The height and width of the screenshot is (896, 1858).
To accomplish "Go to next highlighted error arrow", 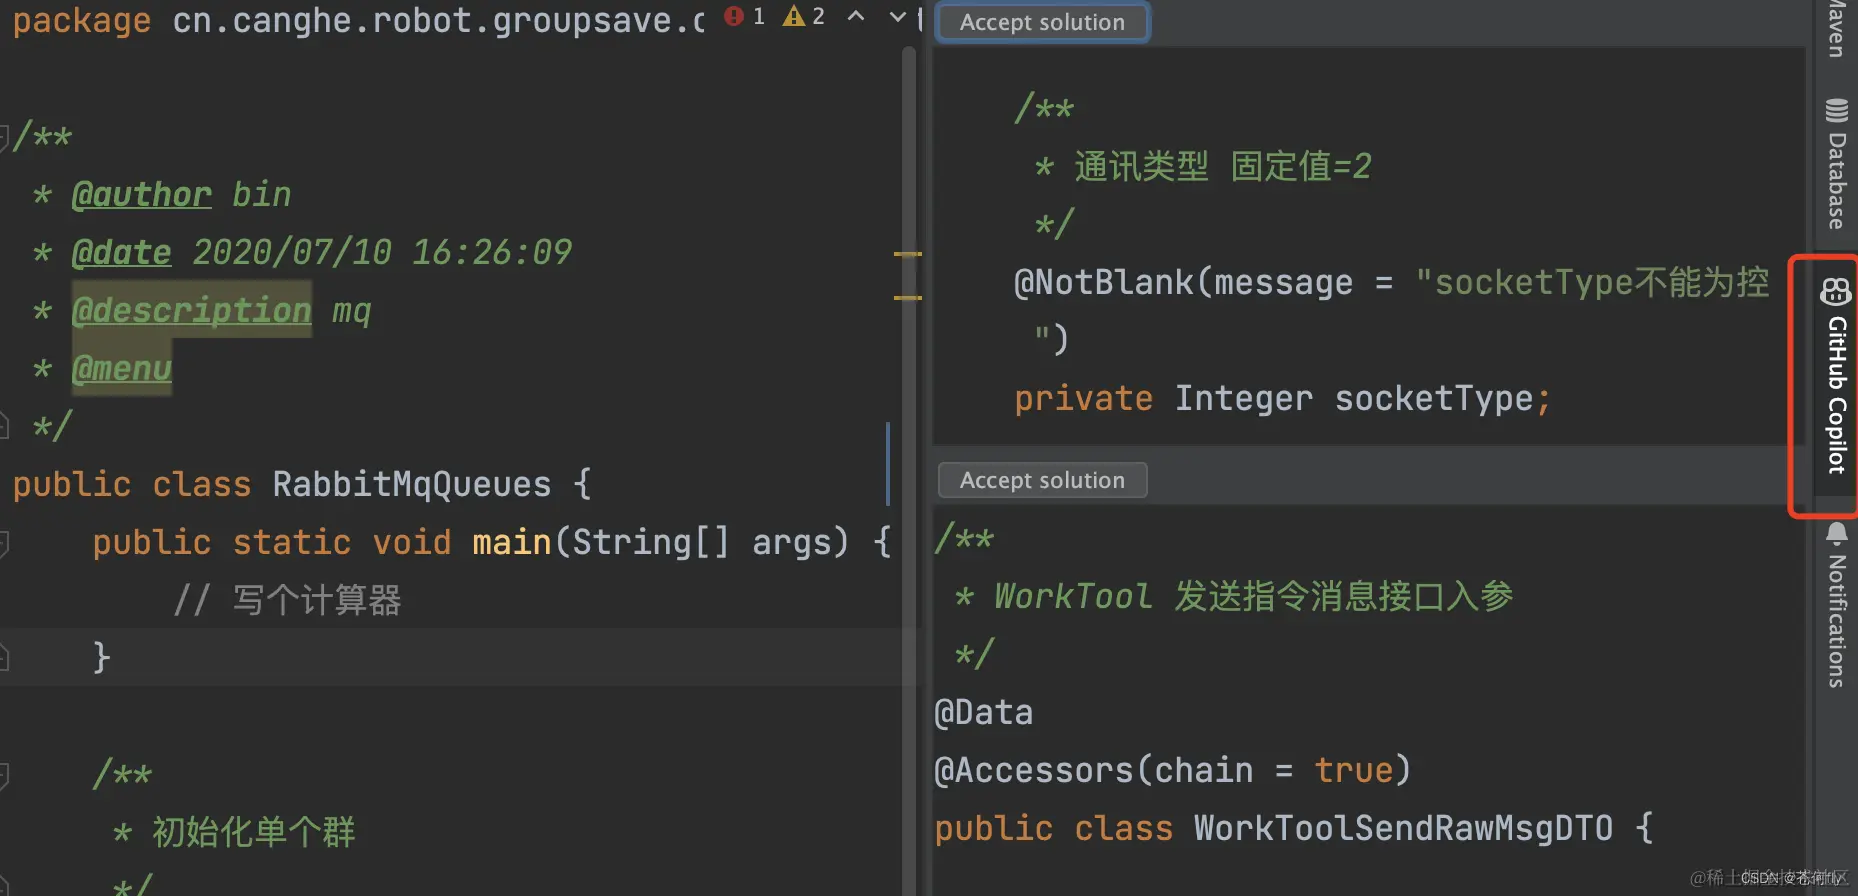I will (898, 16).
